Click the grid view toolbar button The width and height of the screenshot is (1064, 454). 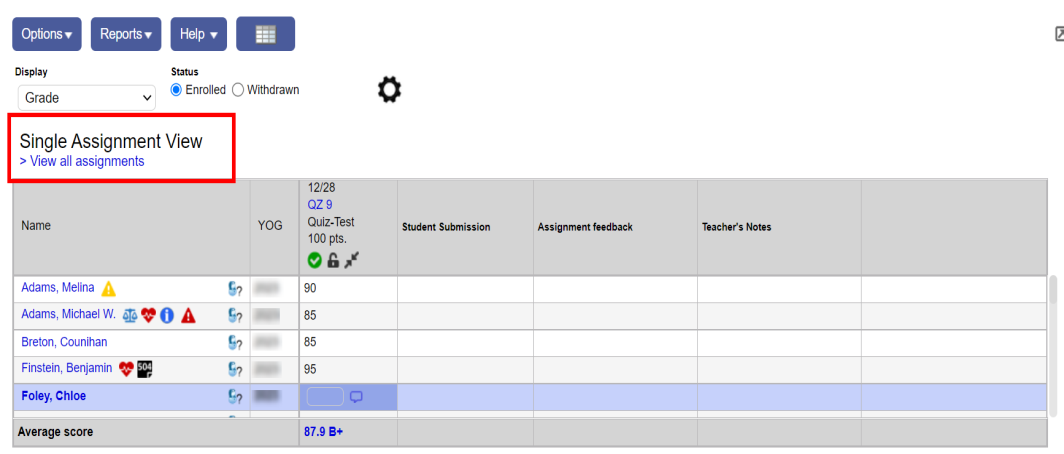[x=265, y=34]
